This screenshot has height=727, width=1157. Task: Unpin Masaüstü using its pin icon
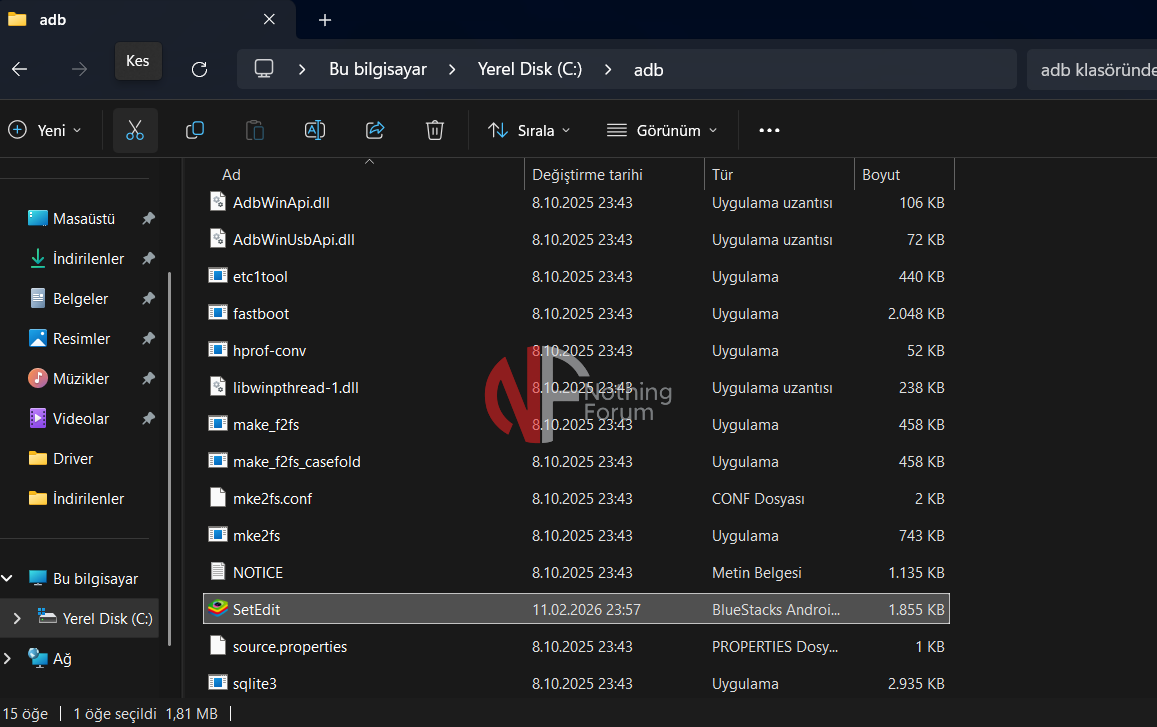click(148, 219)
